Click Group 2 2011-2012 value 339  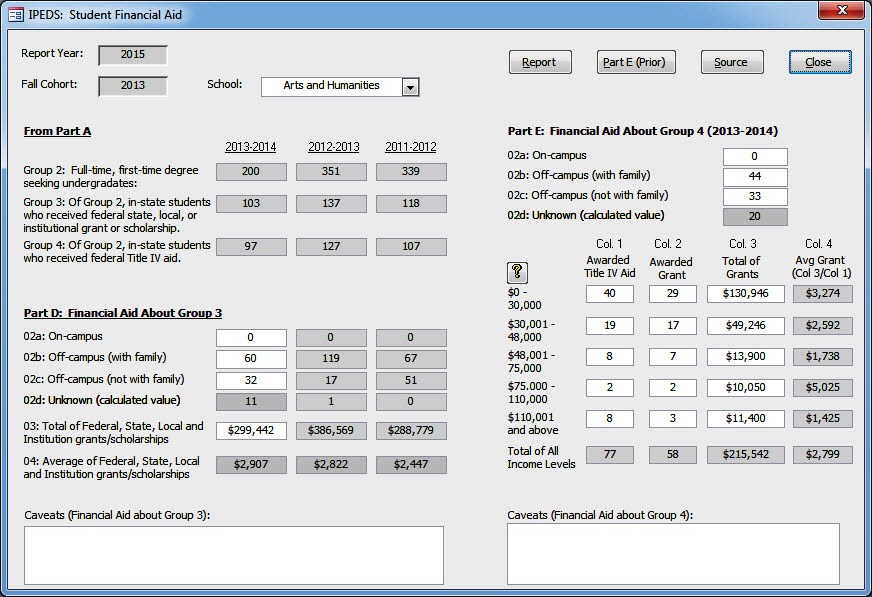pyautogui.click(x=411, y=172)
